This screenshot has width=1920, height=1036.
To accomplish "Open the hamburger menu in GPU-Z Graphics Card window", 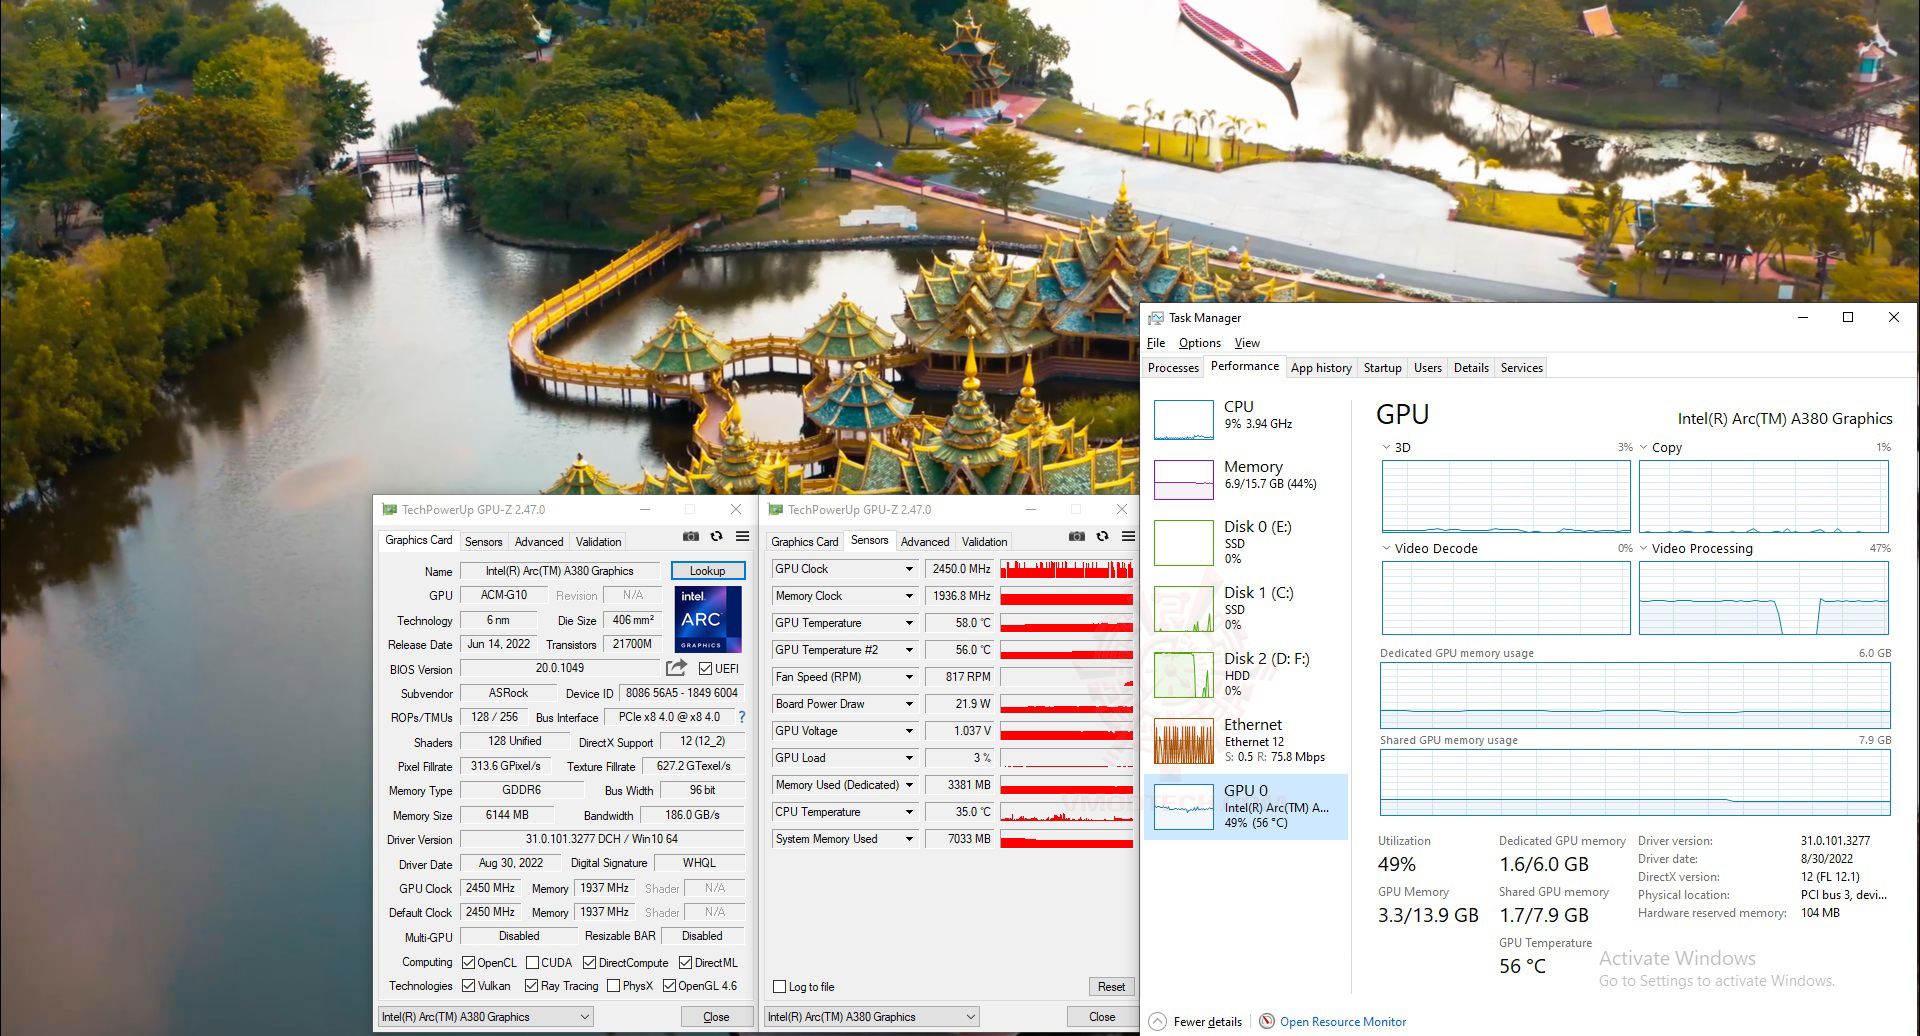I will click(742, 537).
